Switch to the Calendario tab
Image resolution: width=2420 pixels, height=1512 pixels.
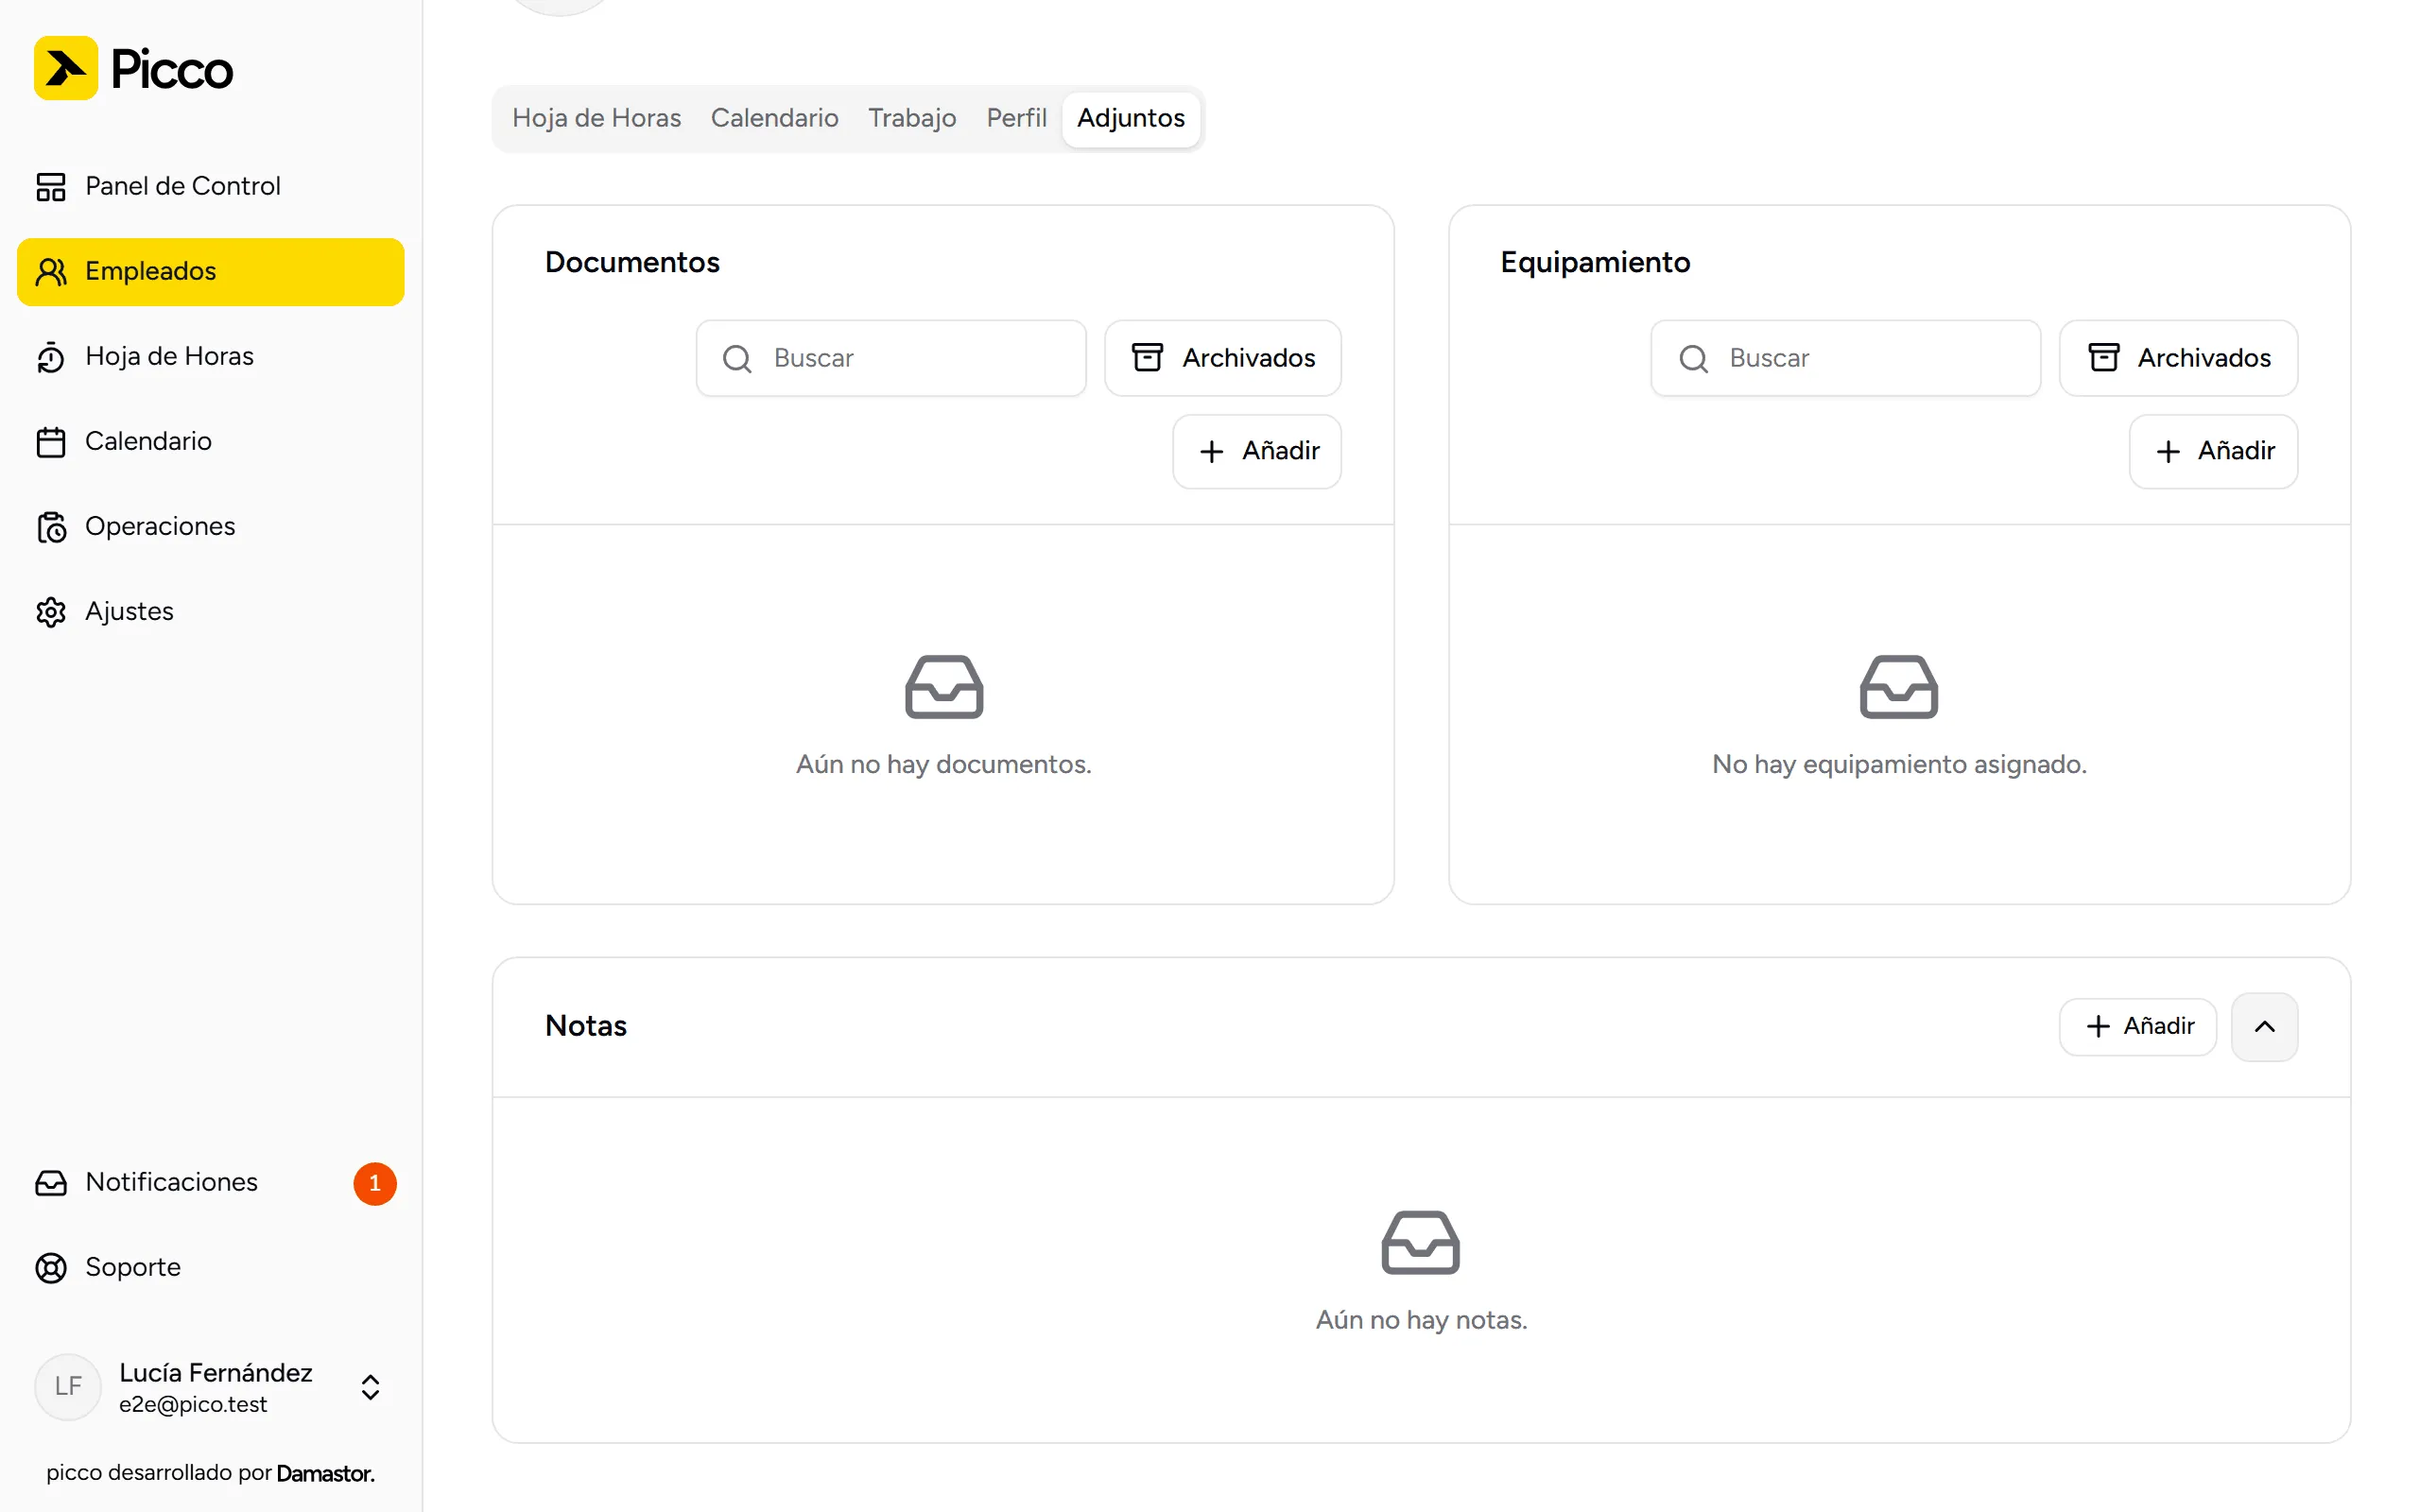[x=774, y=118]
